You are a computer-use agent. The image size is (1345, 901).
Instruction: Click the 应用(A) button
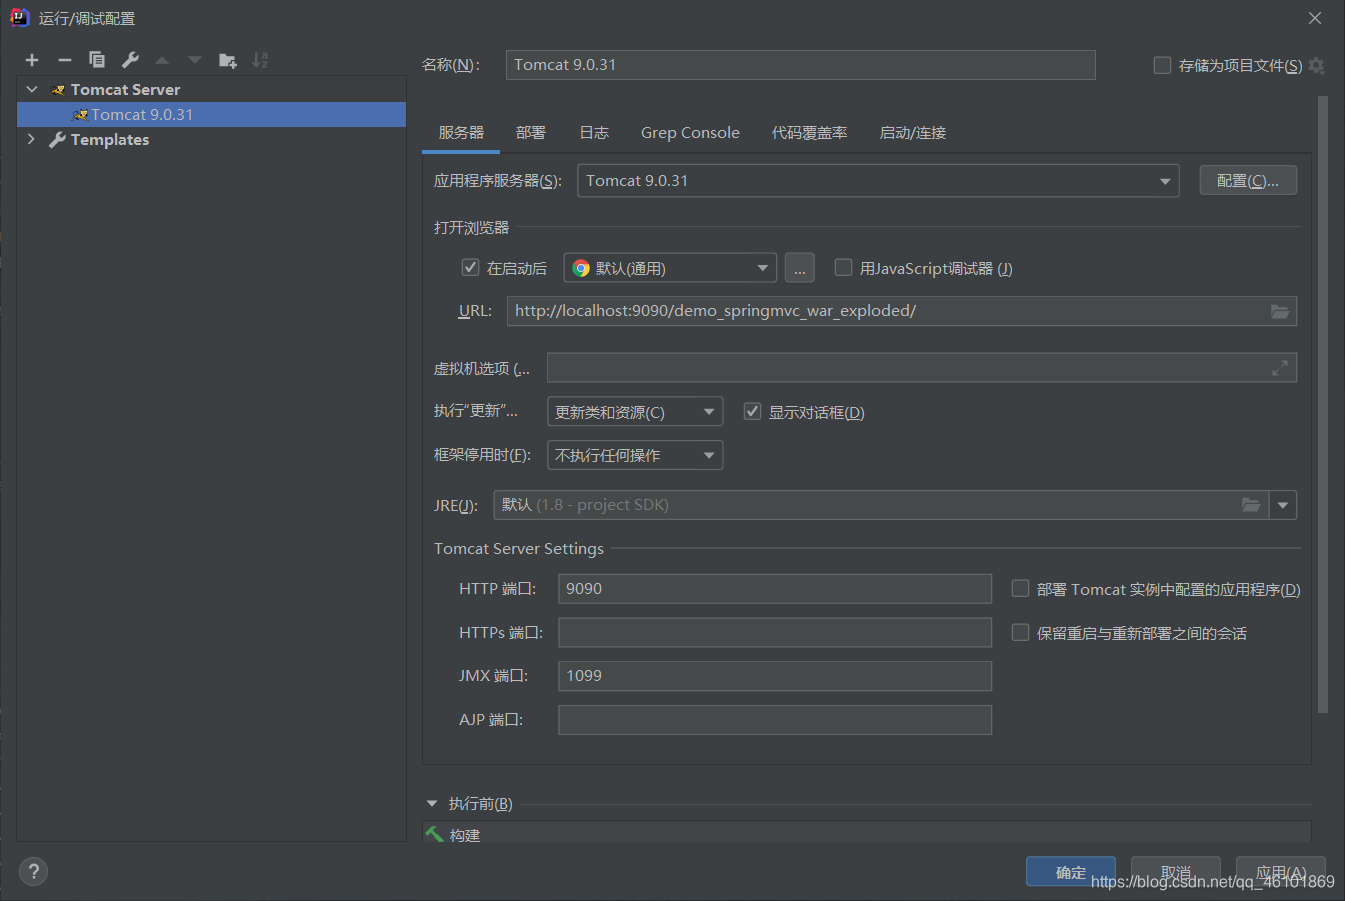pos(1281,872)
